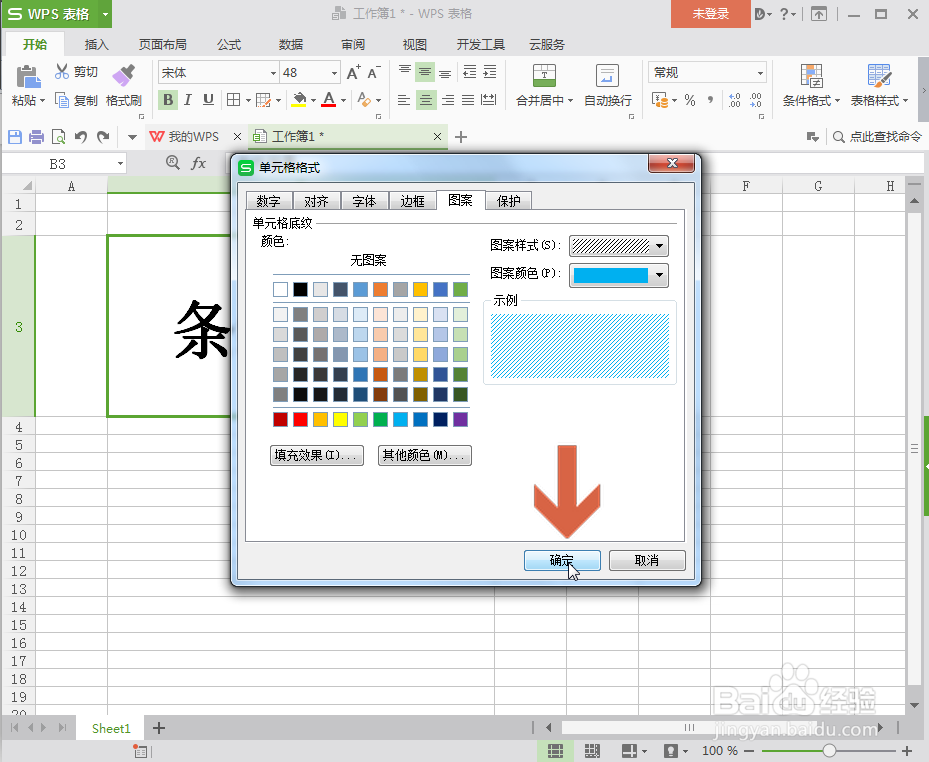Viewport: 929px width, 762px height.
Task: Click the borders icon
Action: point(233,100)
